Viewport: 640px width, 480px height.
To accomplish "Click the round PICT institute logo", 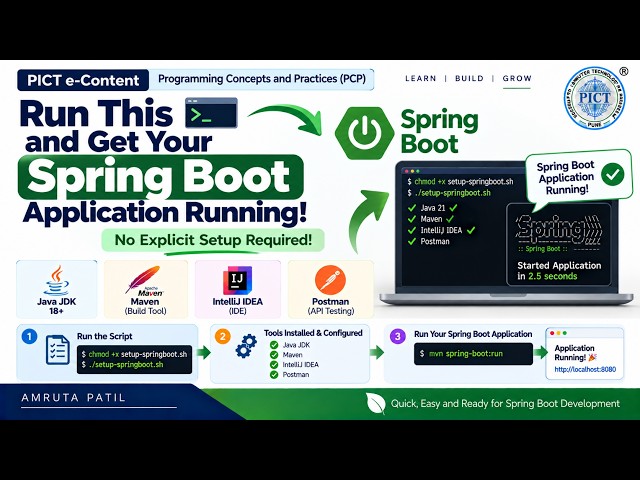I will click(594, 99).
